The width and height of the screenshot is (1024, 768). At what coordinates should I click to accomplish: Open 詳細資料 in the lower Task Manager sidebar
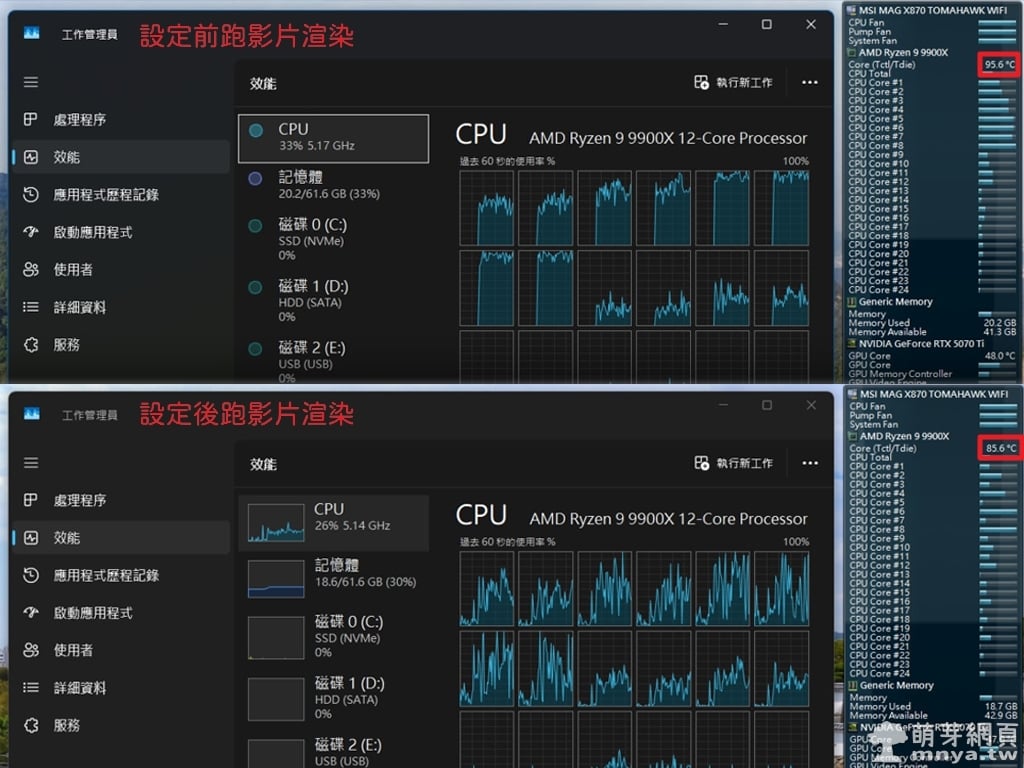point(79,688)
